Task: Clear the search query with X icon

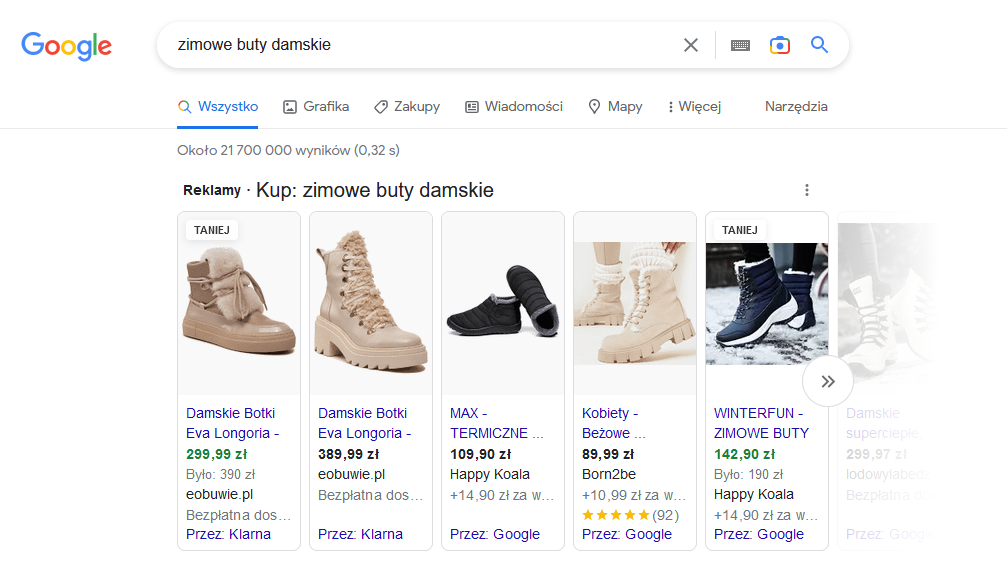Action: 690,45
